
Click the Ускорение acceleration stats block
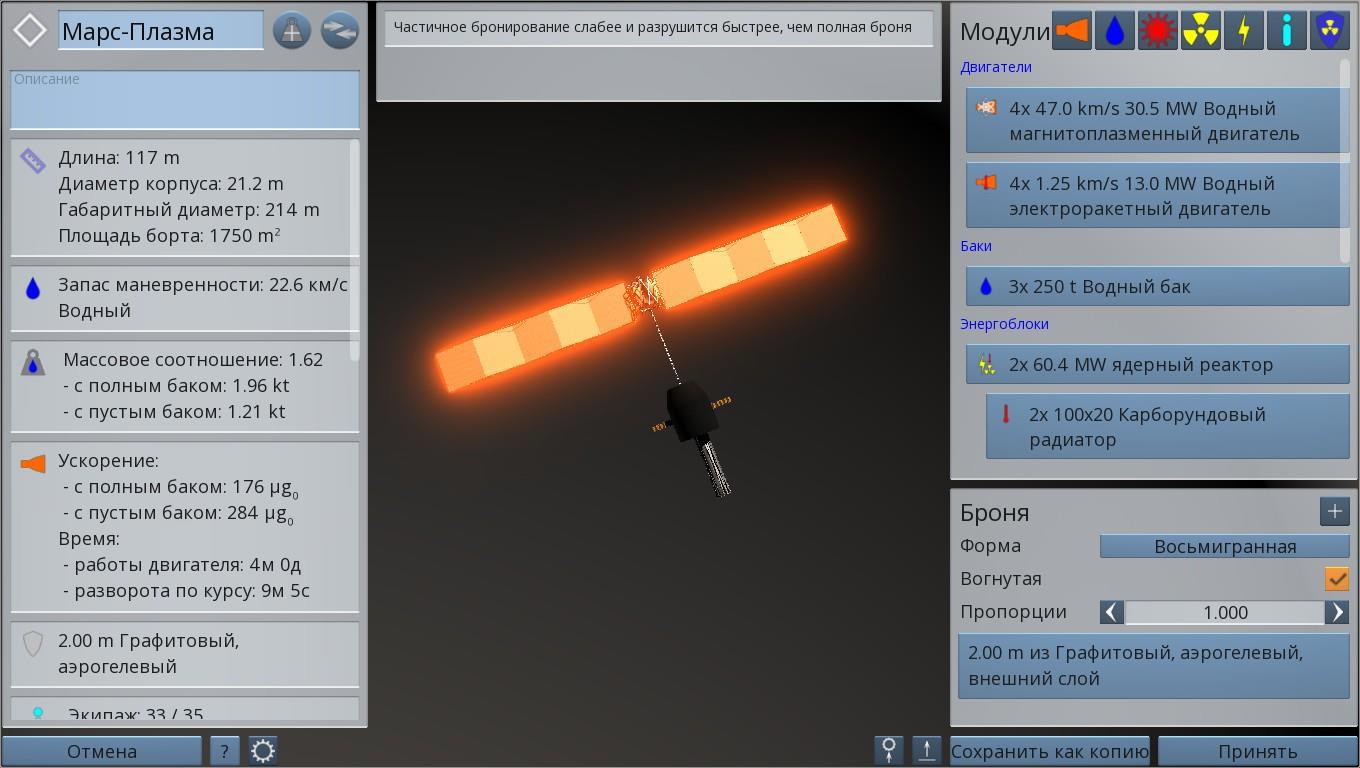(x=185, y=526)
